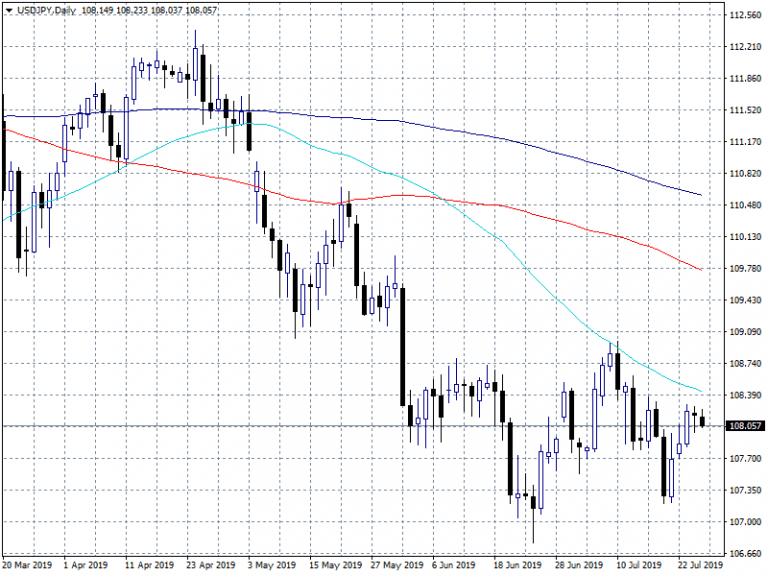Image resolution: width=768 pixels, height=576 pixels.
Task: Select the 23 Apr 2019 date label
Action: [x=212, y=565]
